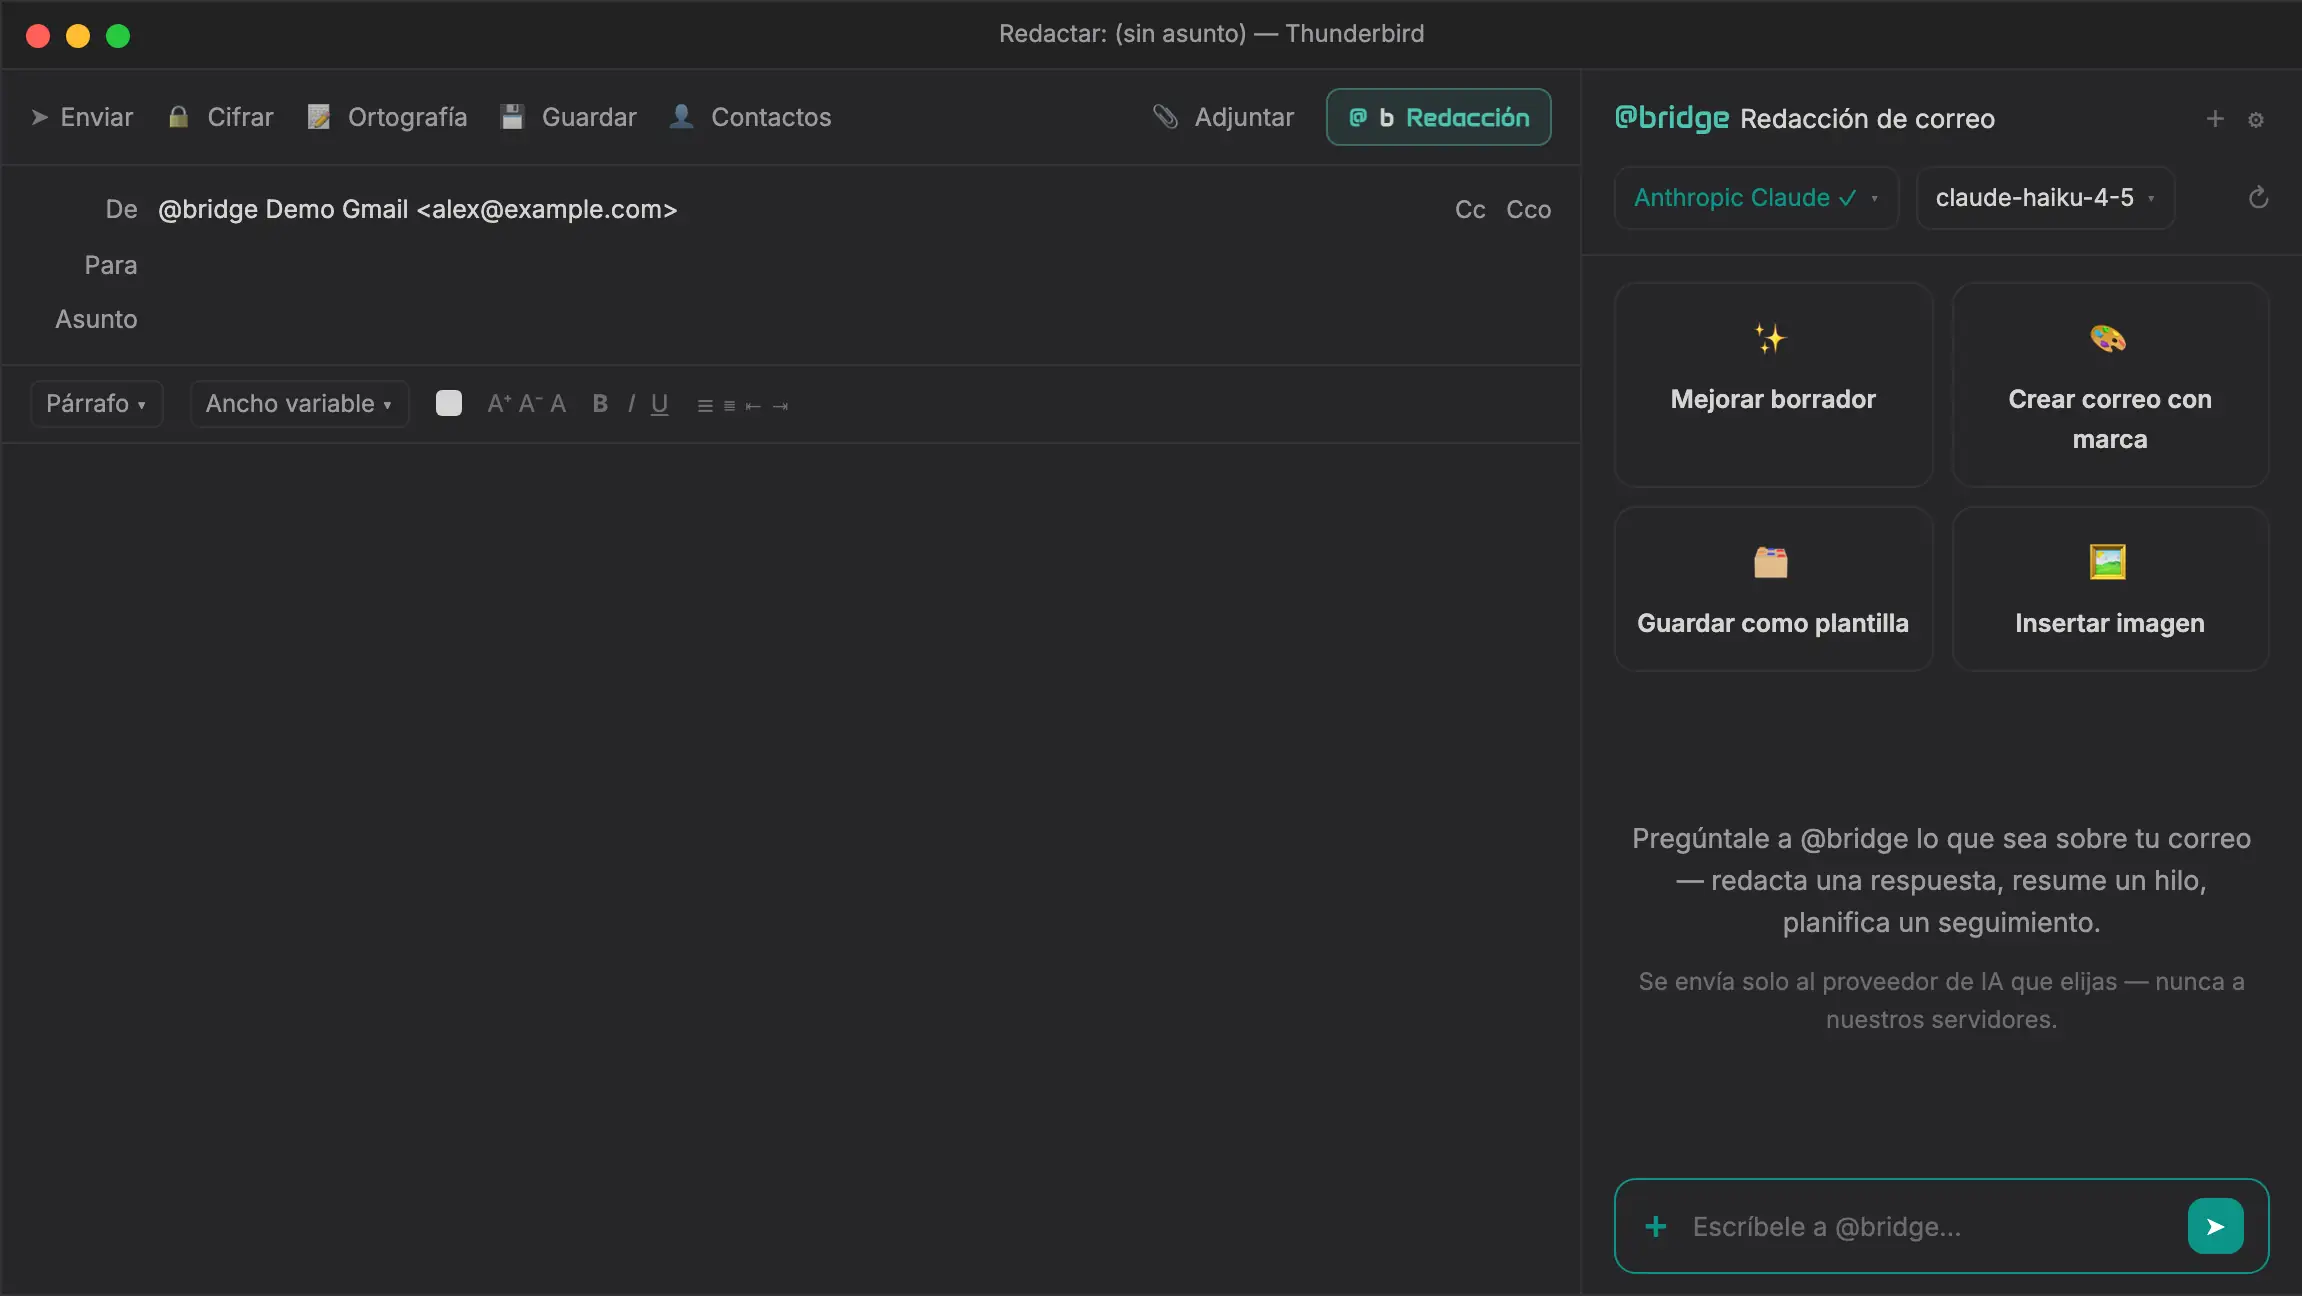2304x1296 pixels.
Task: Insert a bulleted list
Action: click(705, 405)
